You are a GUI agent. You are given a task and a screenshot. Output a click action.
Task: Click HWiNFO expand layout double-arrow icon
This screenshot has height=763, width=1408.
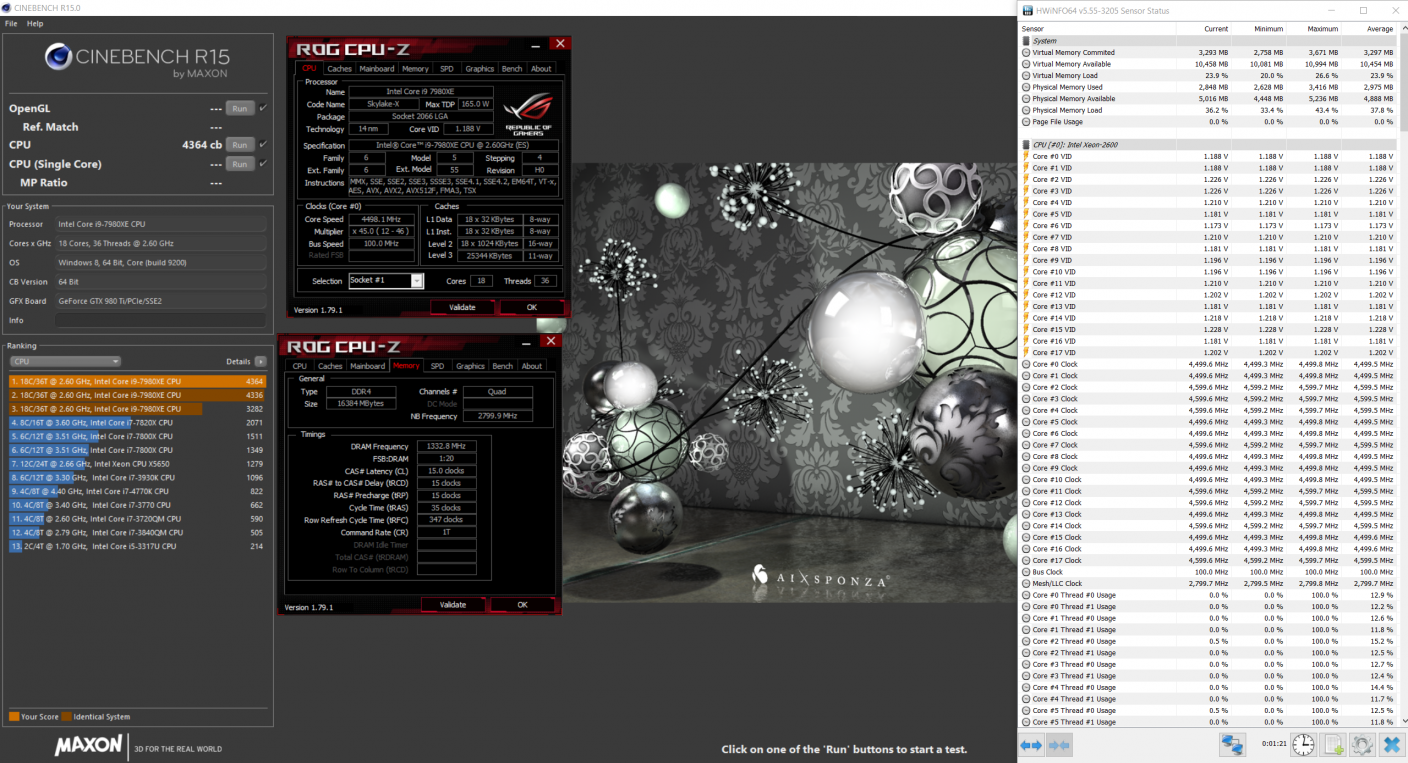coord(1031,745)
